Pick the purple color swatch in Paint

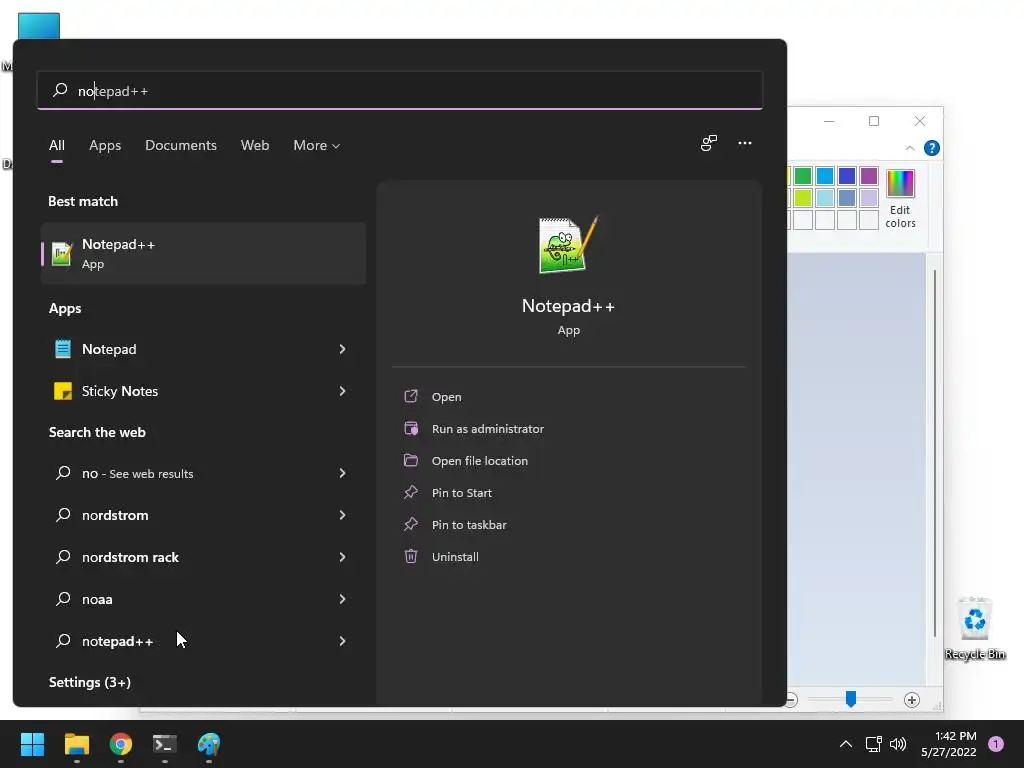869,176
